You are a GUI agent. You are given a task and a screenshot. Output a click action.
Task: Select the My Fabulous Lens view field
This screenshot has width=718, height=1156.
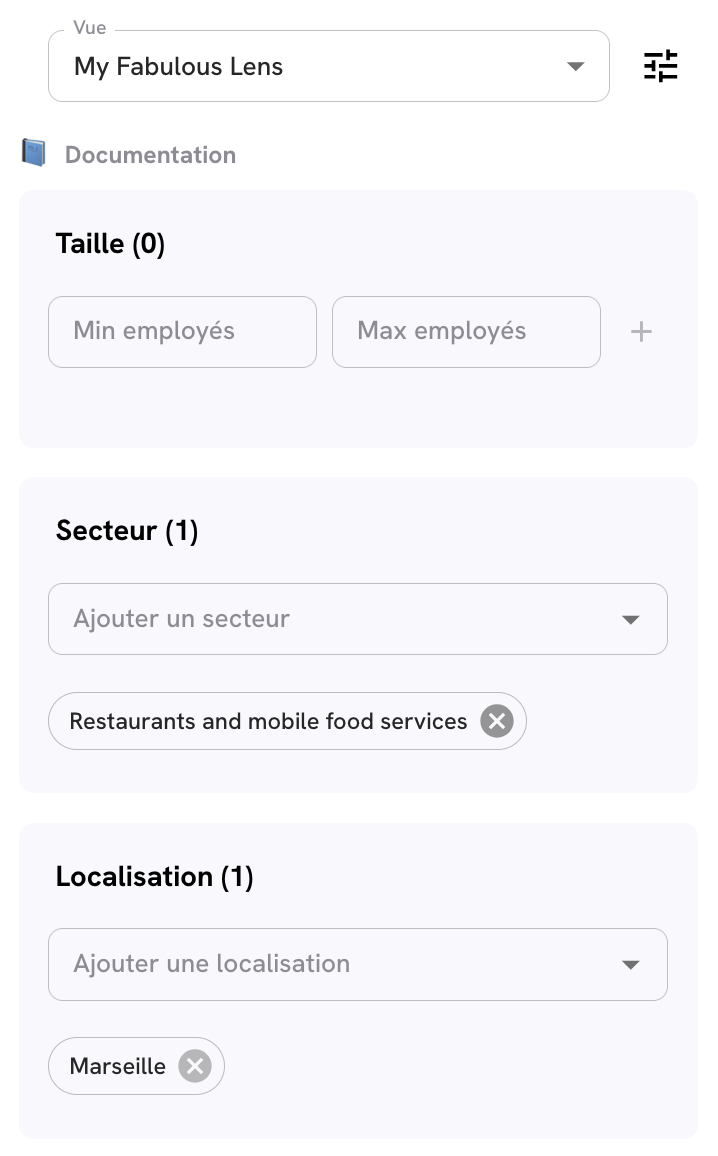click(x=300, y=67)
